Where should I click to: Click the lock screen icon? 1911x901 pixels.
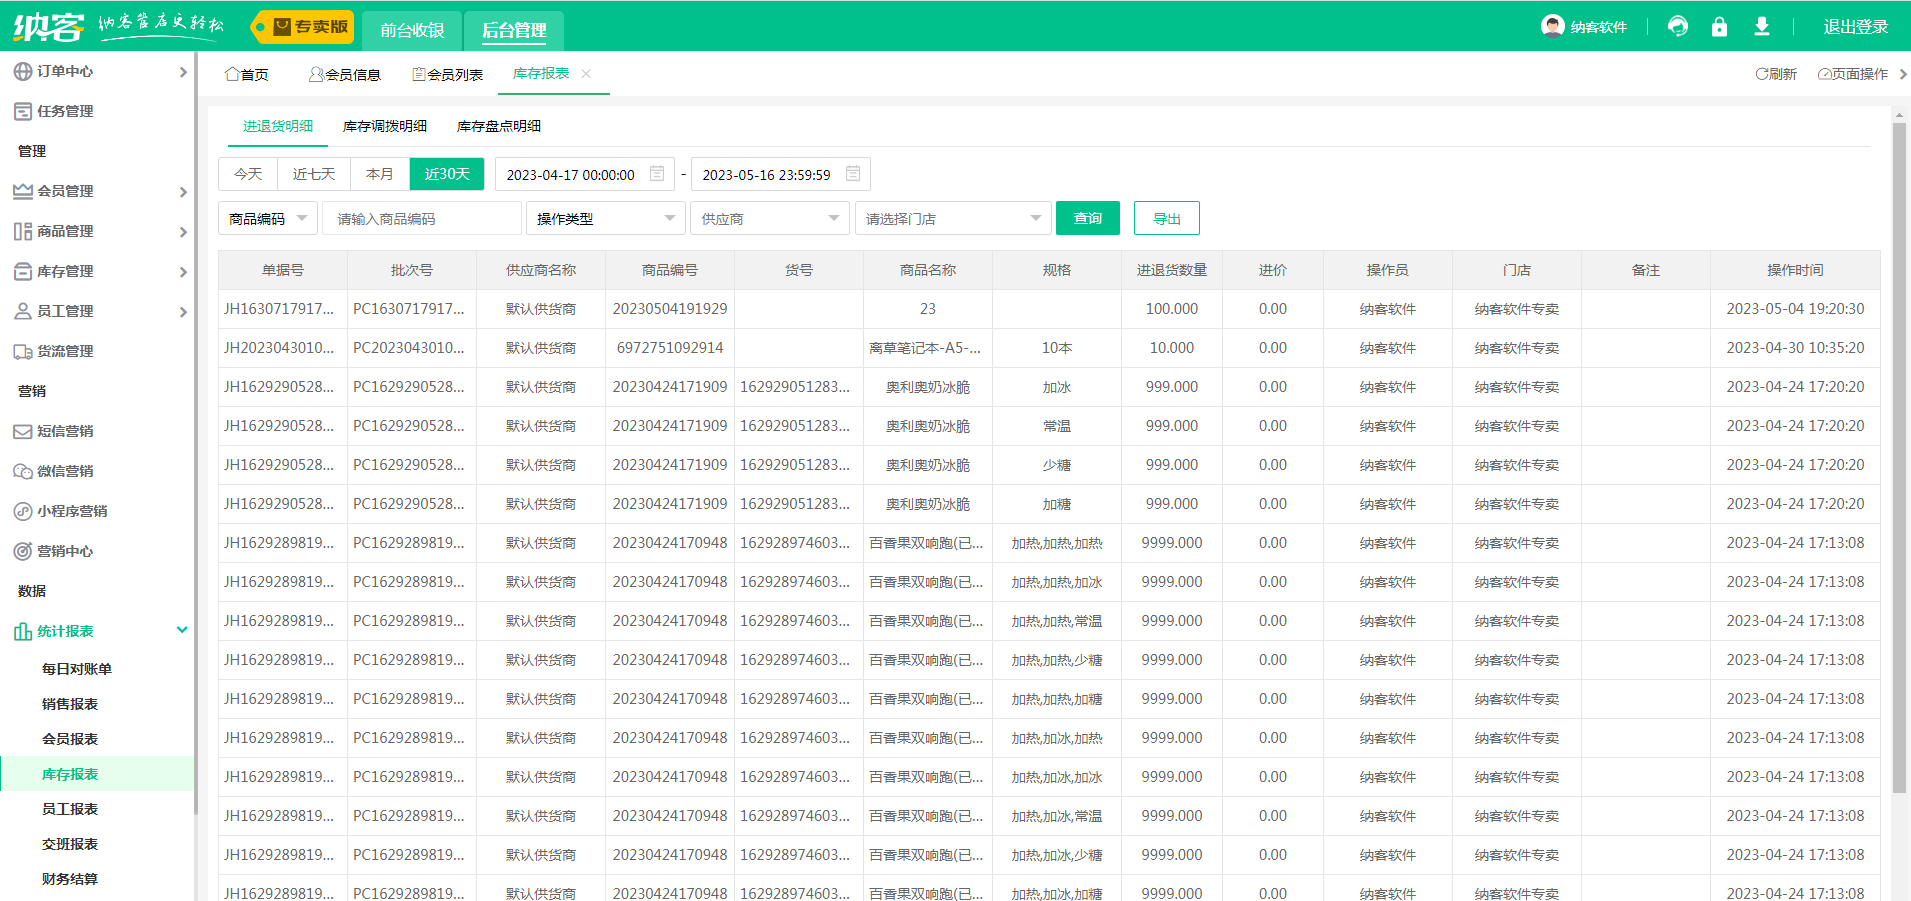(1719, 26)
